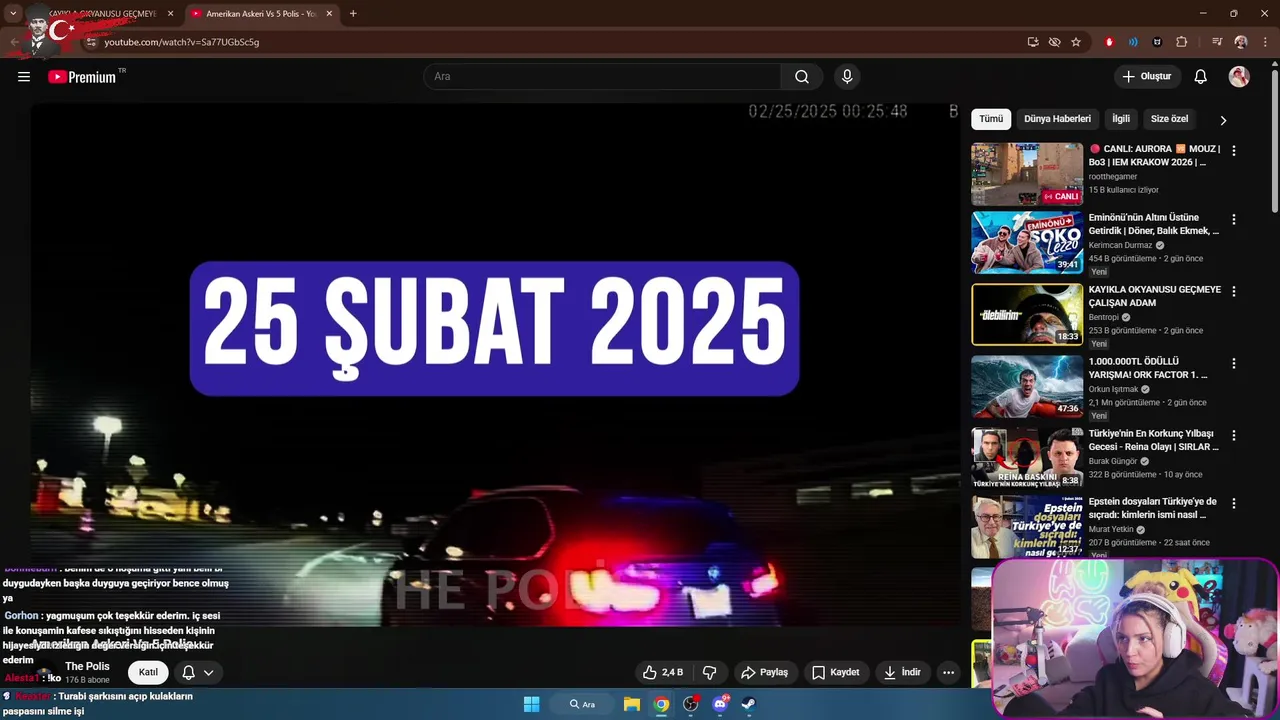Click the browser address bar URL
The height and width of the screenshot is (720, 1280).
pyautogui.click(x=181, y=42)
